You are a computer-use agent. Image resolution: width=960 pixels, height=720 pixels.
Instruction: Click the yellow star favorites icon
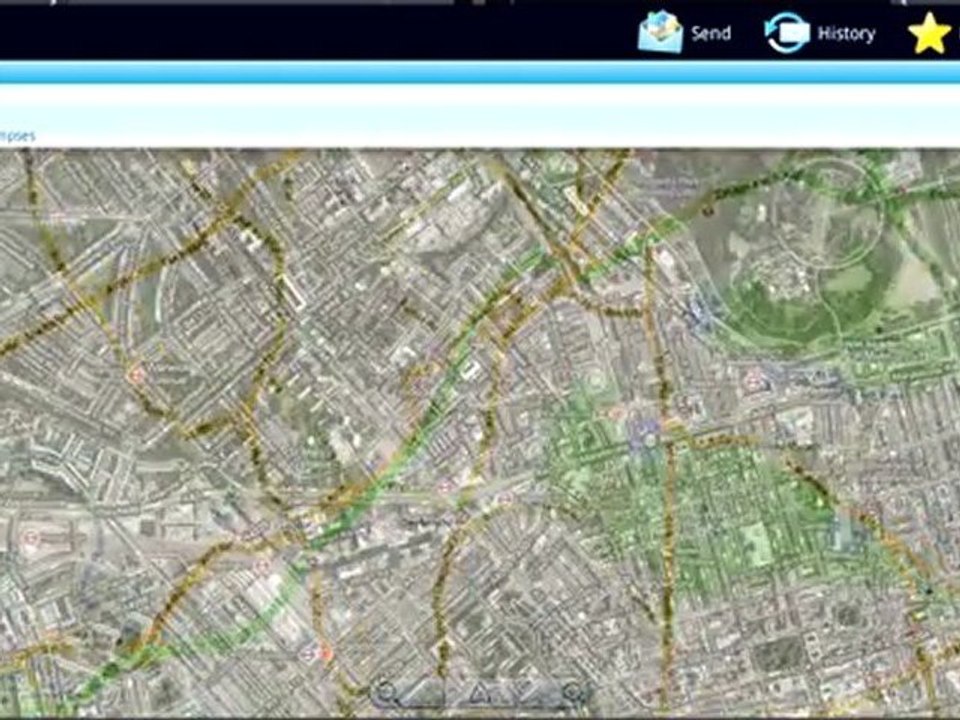(x=929, y=33)
